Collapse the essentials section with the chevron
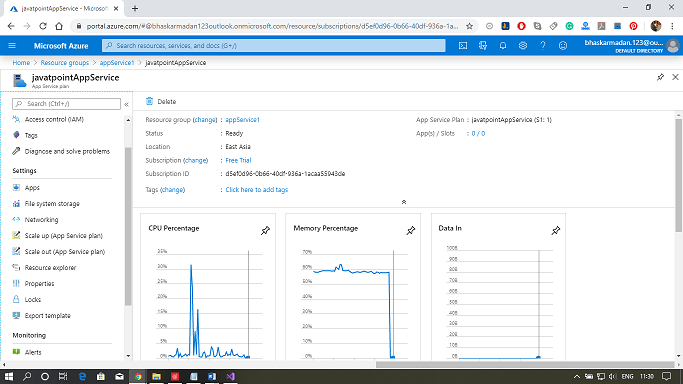Screen dimensions: 683x384 point(404,202)
